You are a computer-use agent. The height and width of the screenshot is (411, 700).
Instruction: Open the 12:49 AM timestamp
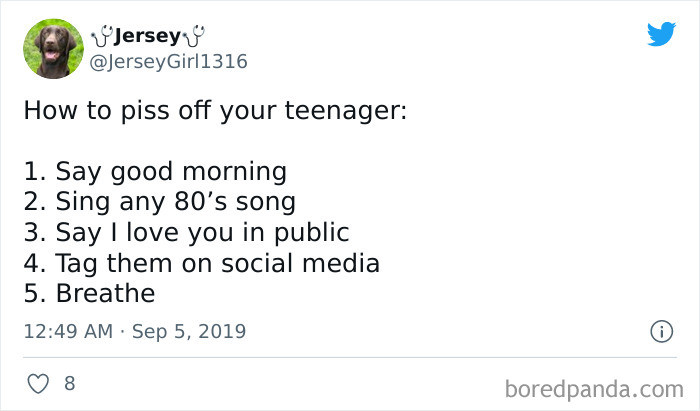pos(68,331)
